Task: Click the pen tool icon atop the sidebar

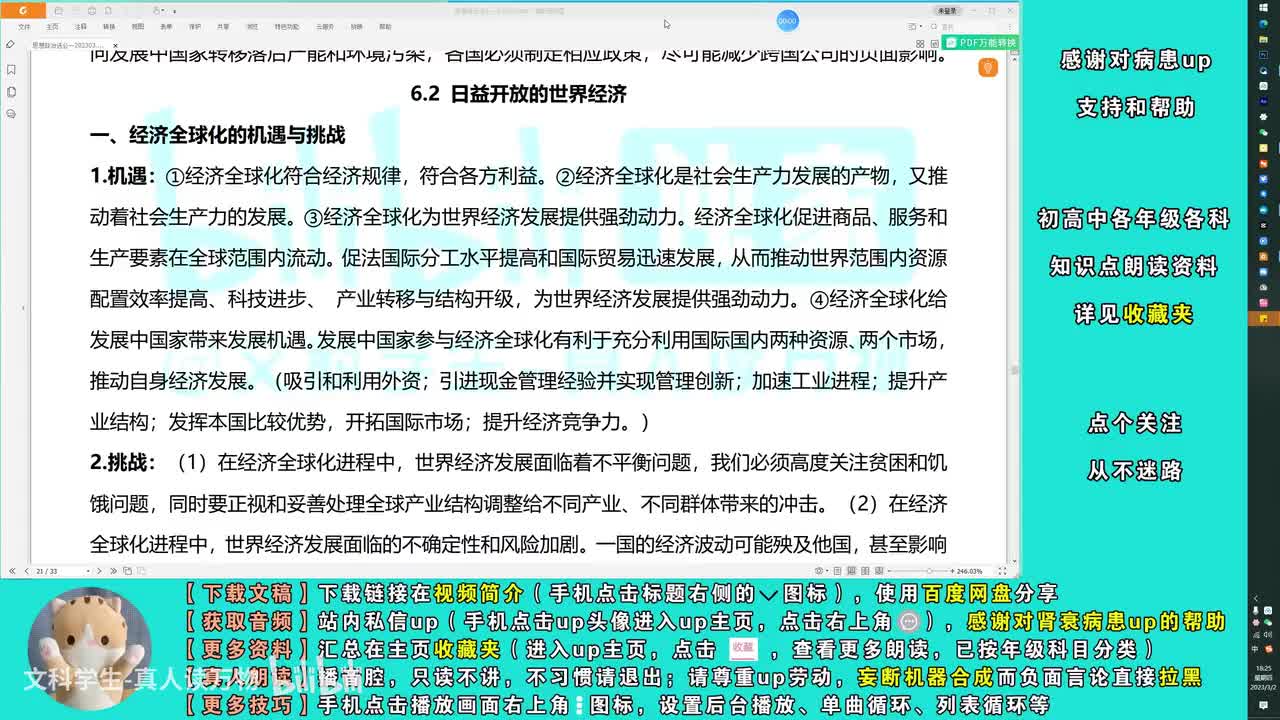Action: click(10, 45)
